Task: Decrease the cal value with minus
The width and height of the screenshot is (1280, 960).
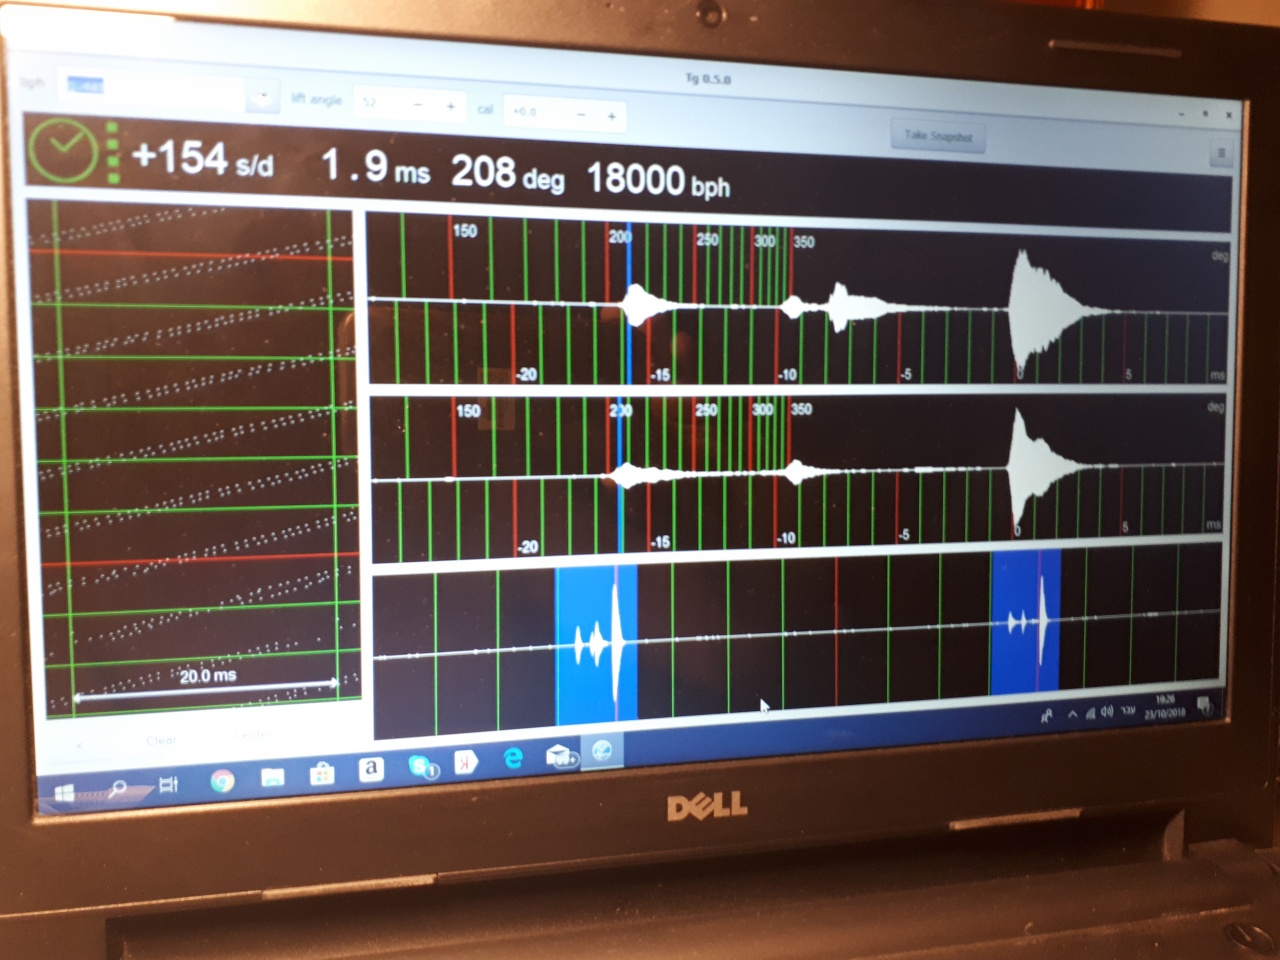Action: tap(580, 115)
